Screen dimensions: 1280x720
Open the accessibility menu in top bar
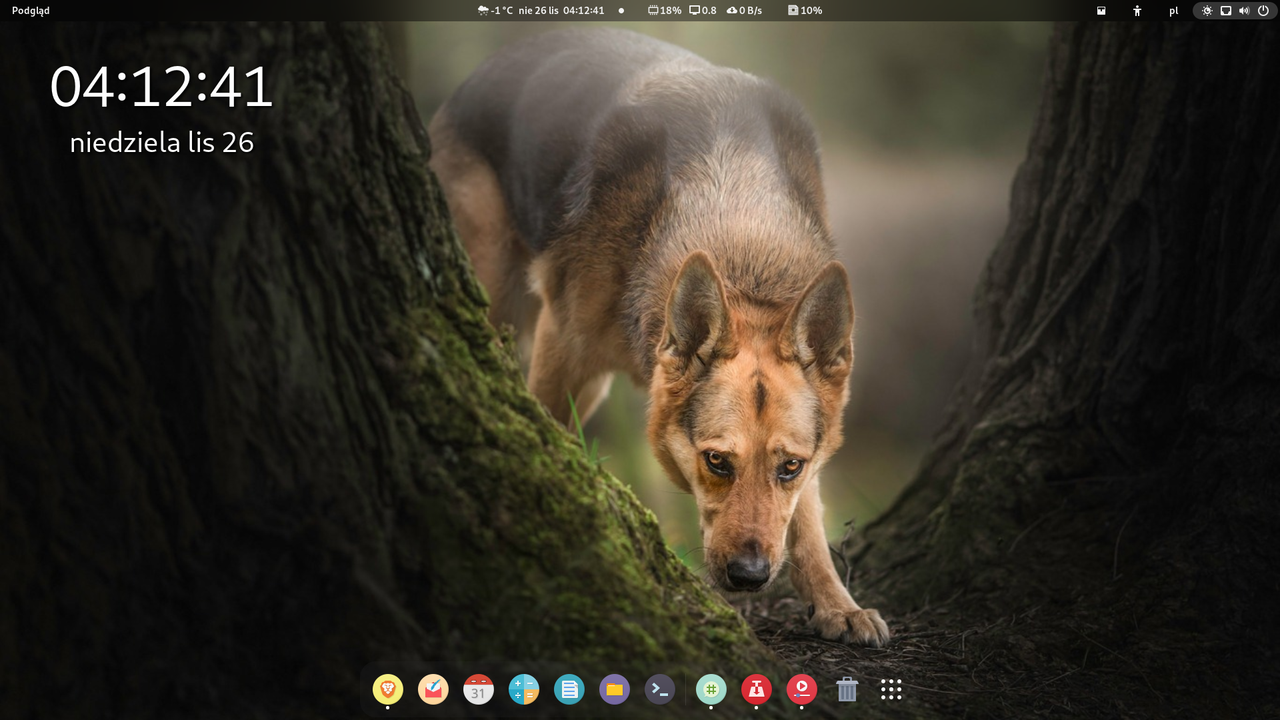coord(1137,10)
